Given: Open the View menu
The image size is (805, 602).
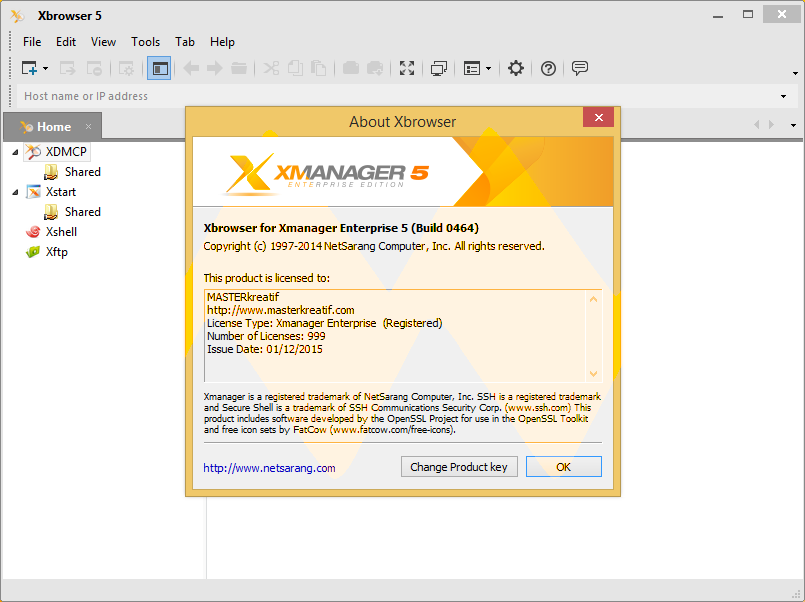Looking at the screenshot, I should click(x=103, y=42).
